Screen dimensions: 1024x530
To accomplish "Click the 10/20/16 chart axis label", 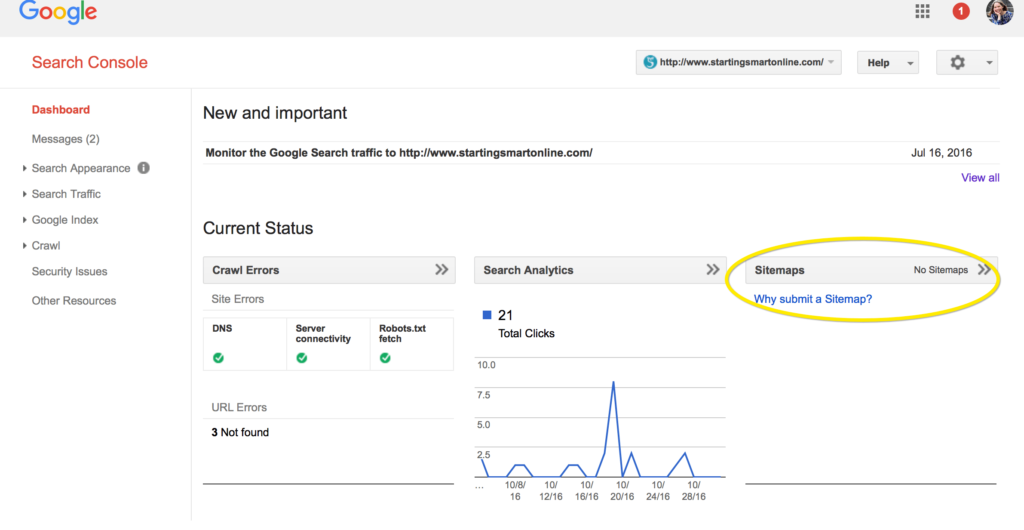I will click(x=622, y=491).
